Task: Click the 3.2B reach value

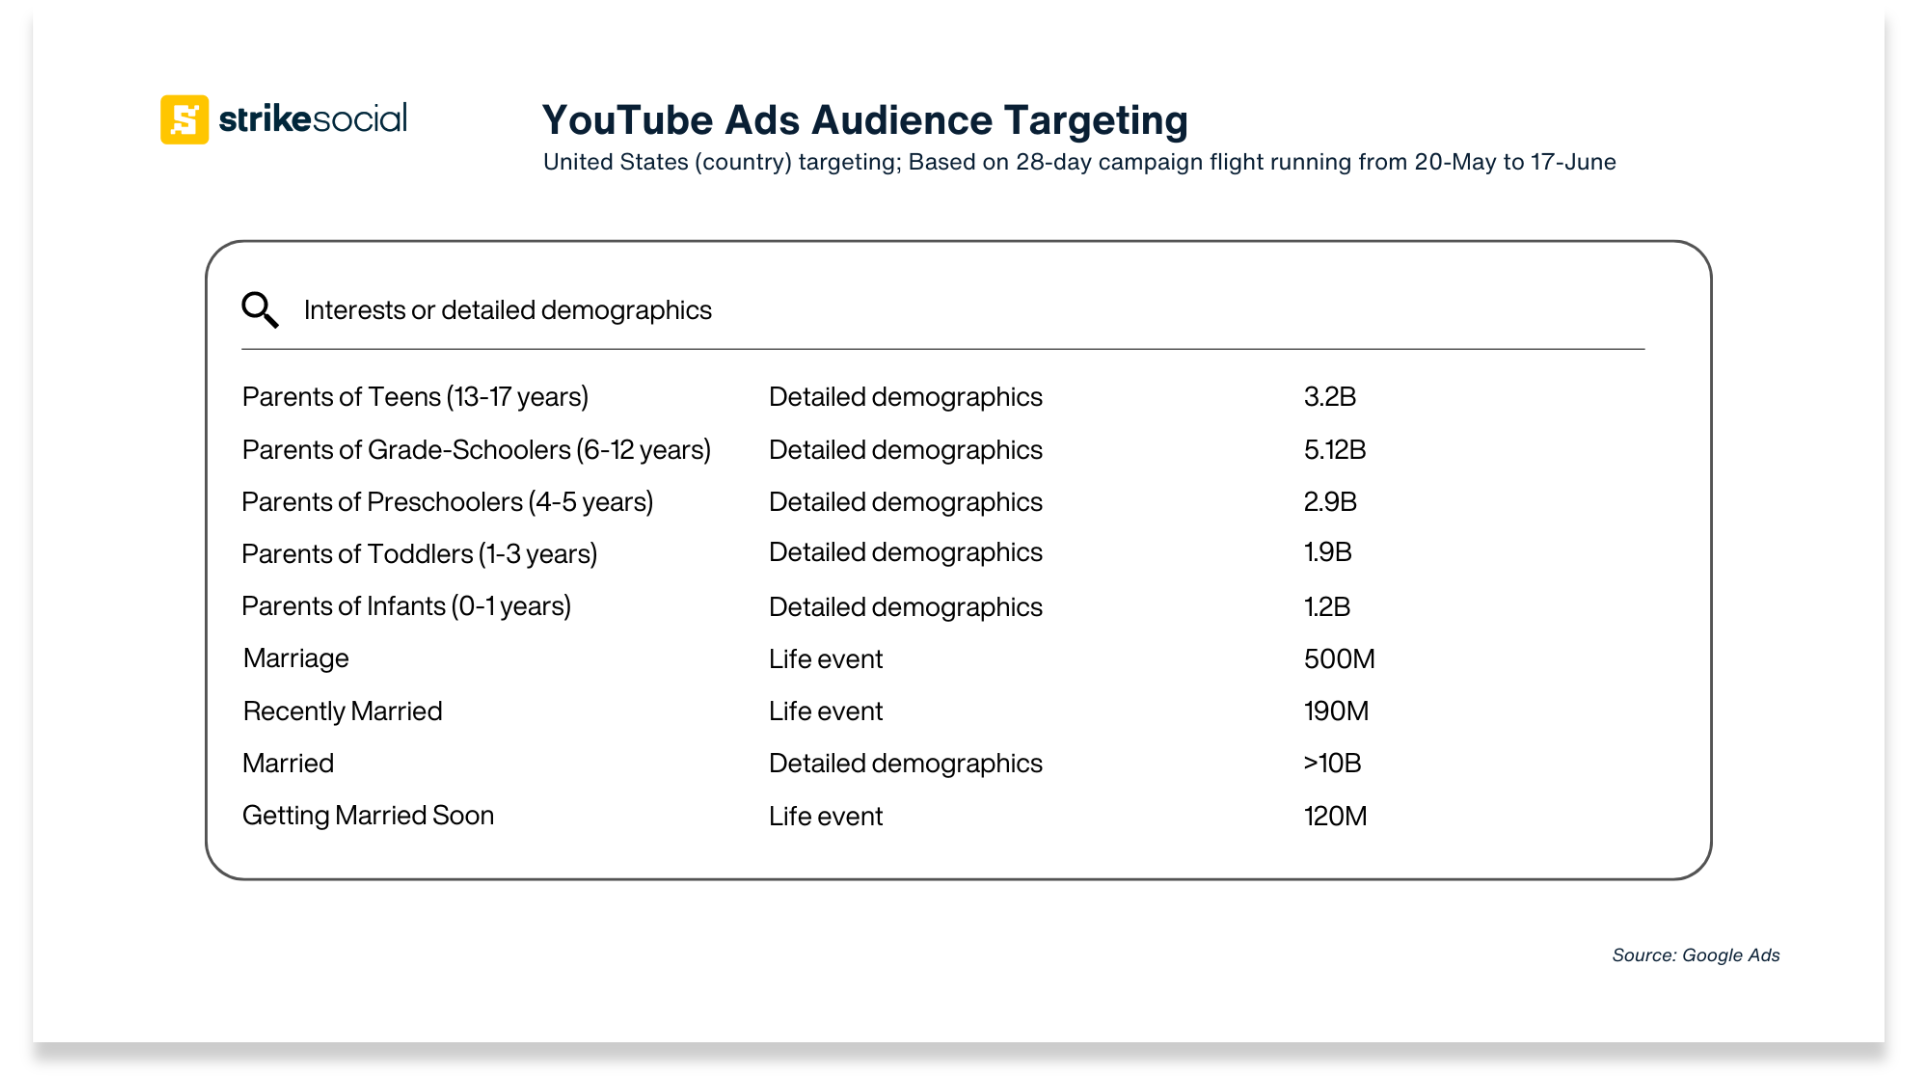Action: click(x=1330, y=397)
